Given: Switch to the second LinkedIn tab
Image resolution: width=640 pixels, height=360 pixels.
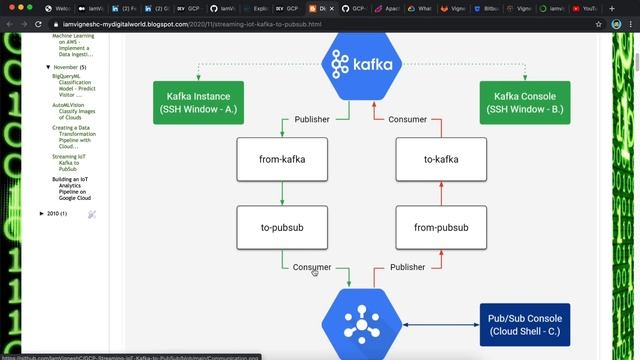Looking at the screenshot, I should coord(156,9).
